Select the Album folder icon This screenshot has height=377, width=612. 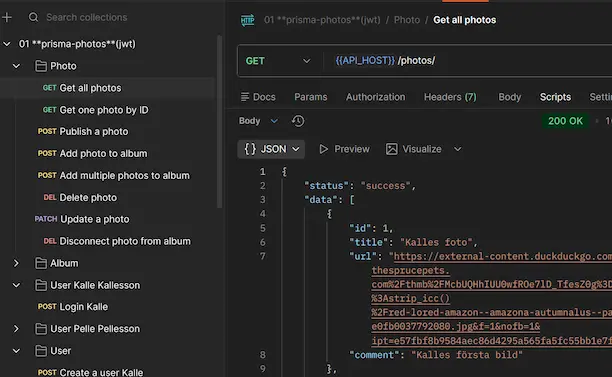coord(41,263)
